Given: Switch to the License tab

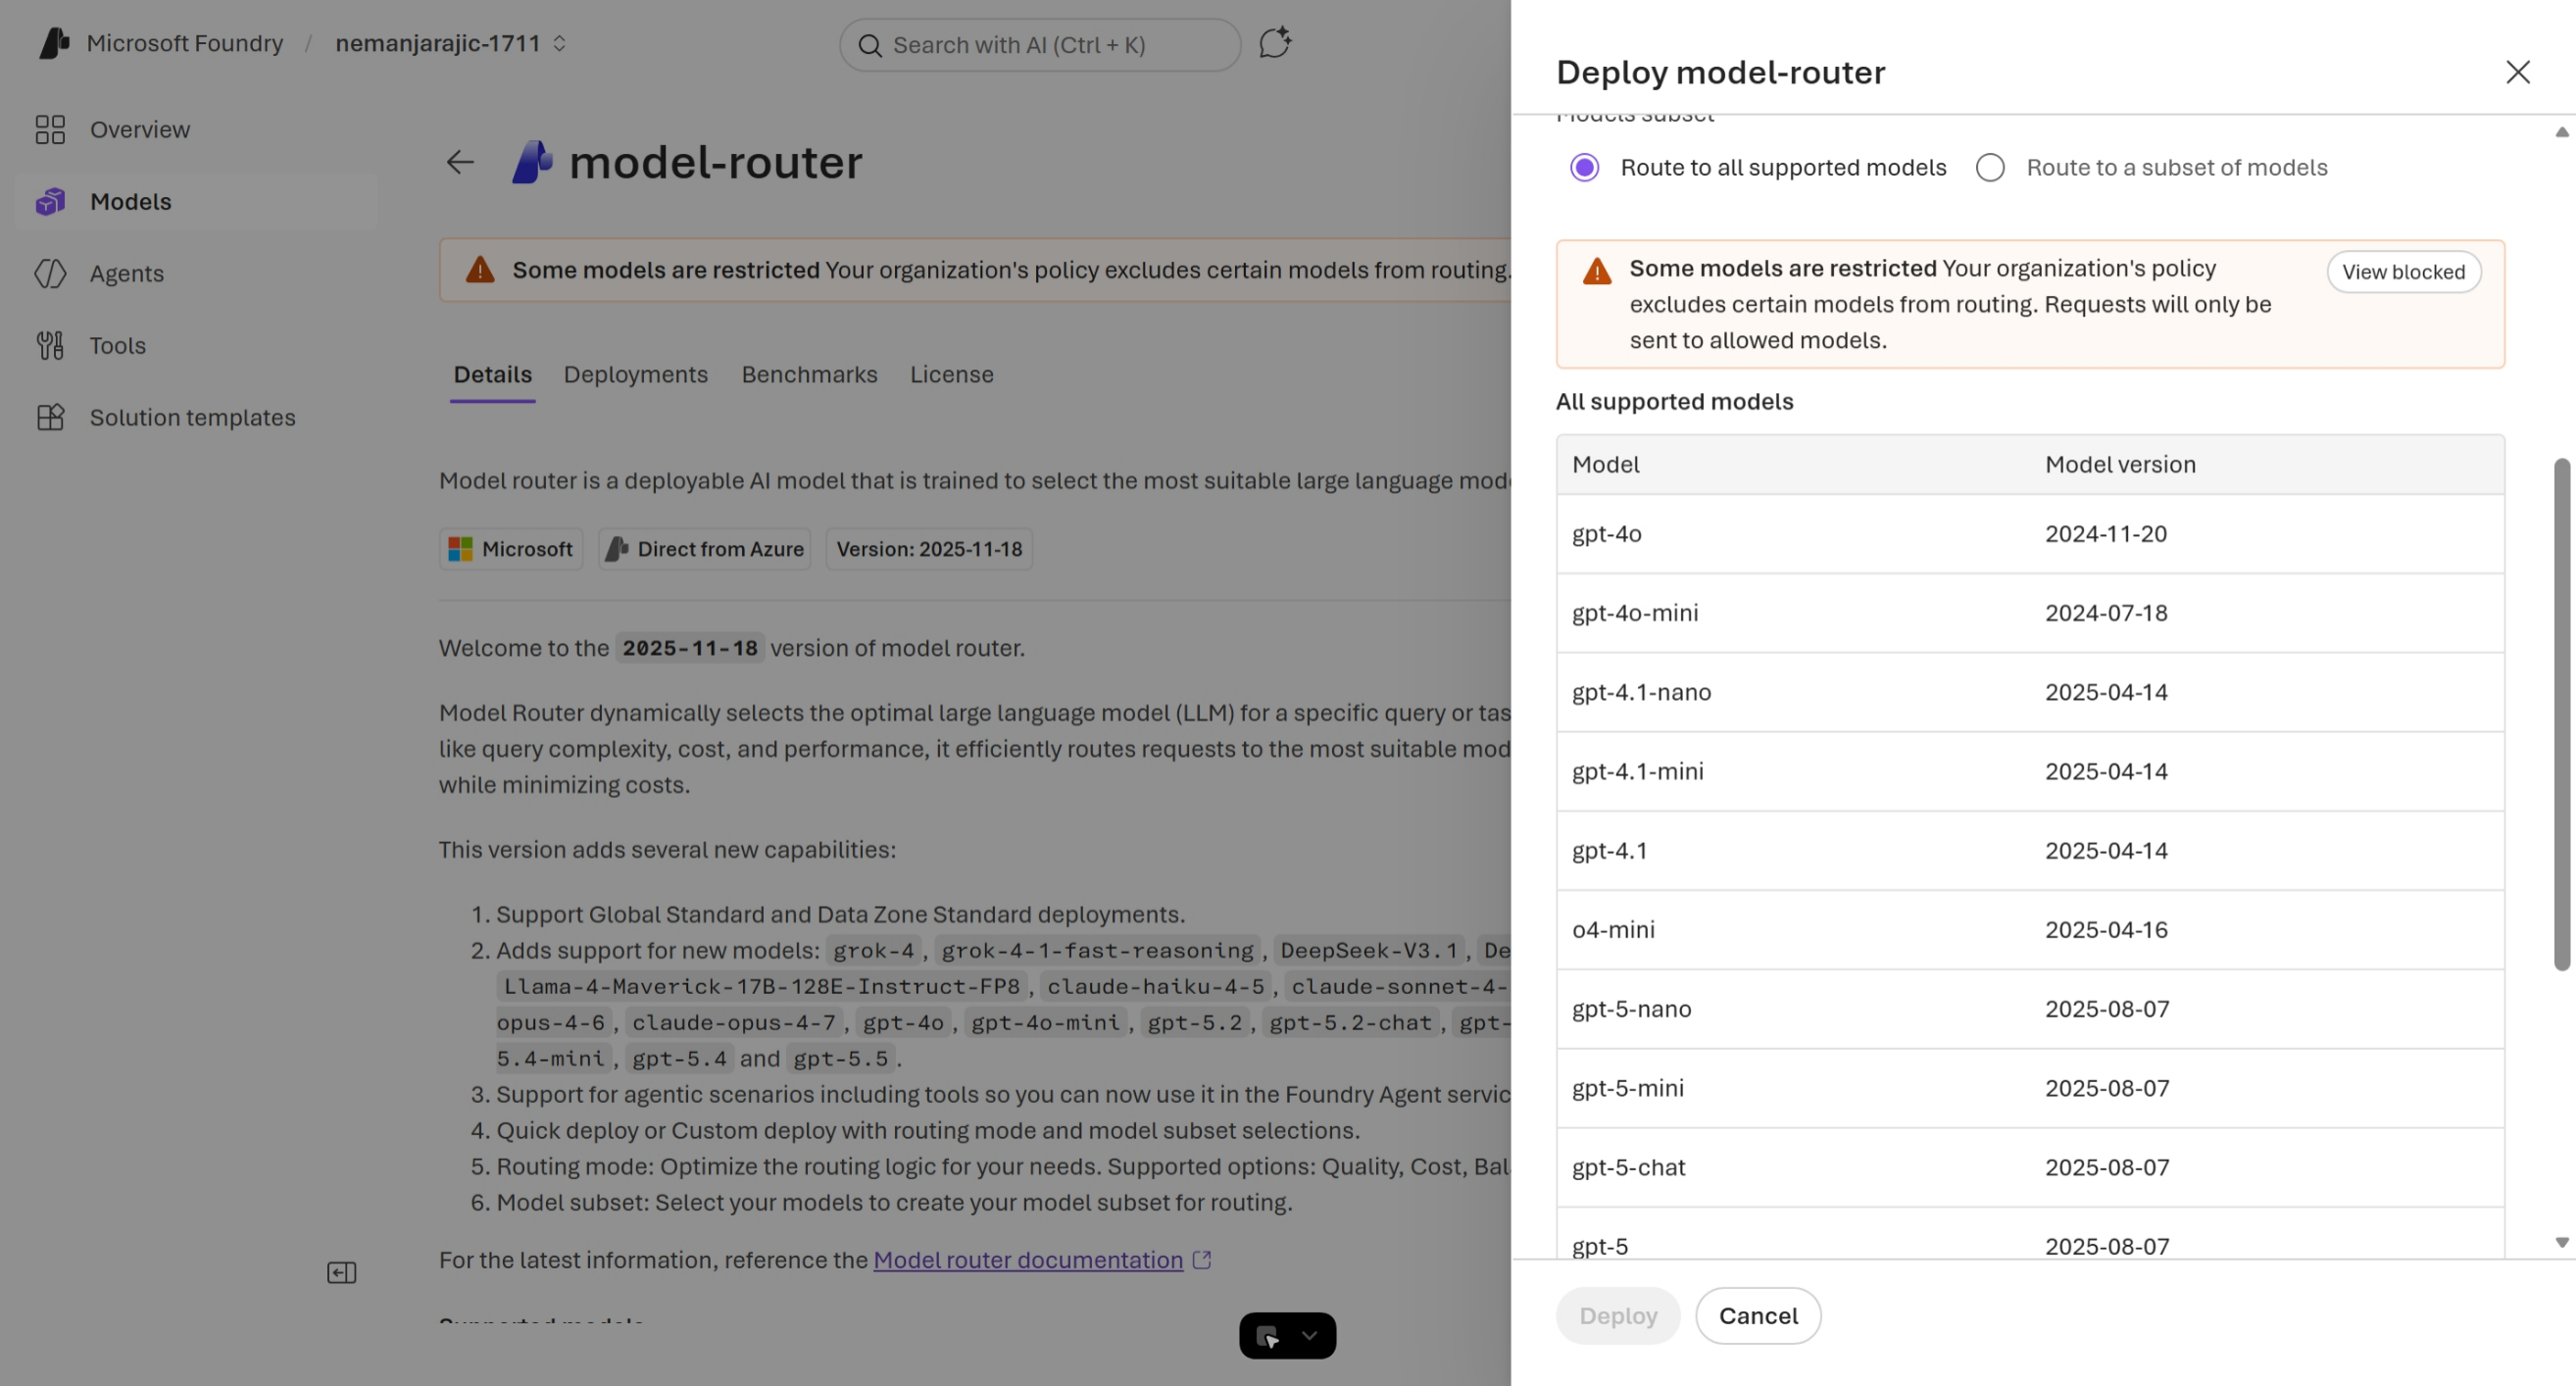Looking at the screenshot, I should pyautogui.click(x=952, y=375).
